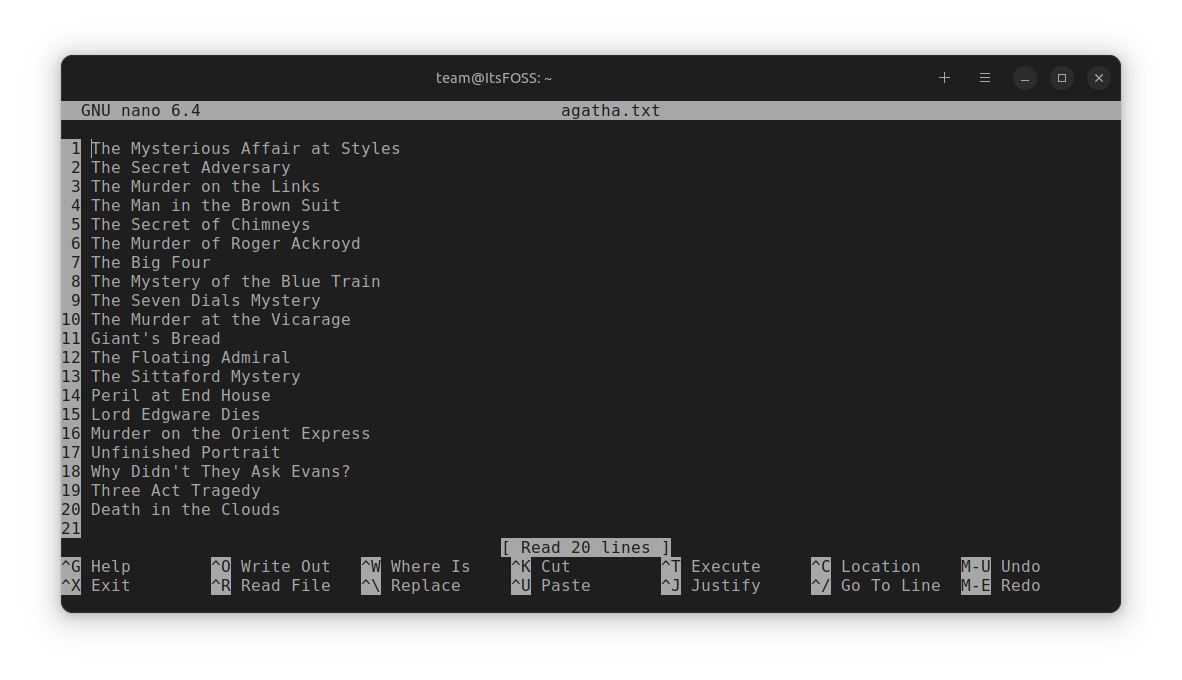Click line number 21 in the gutter
This screenshot has width=1182, height=680.
click(x=71, y=528)
